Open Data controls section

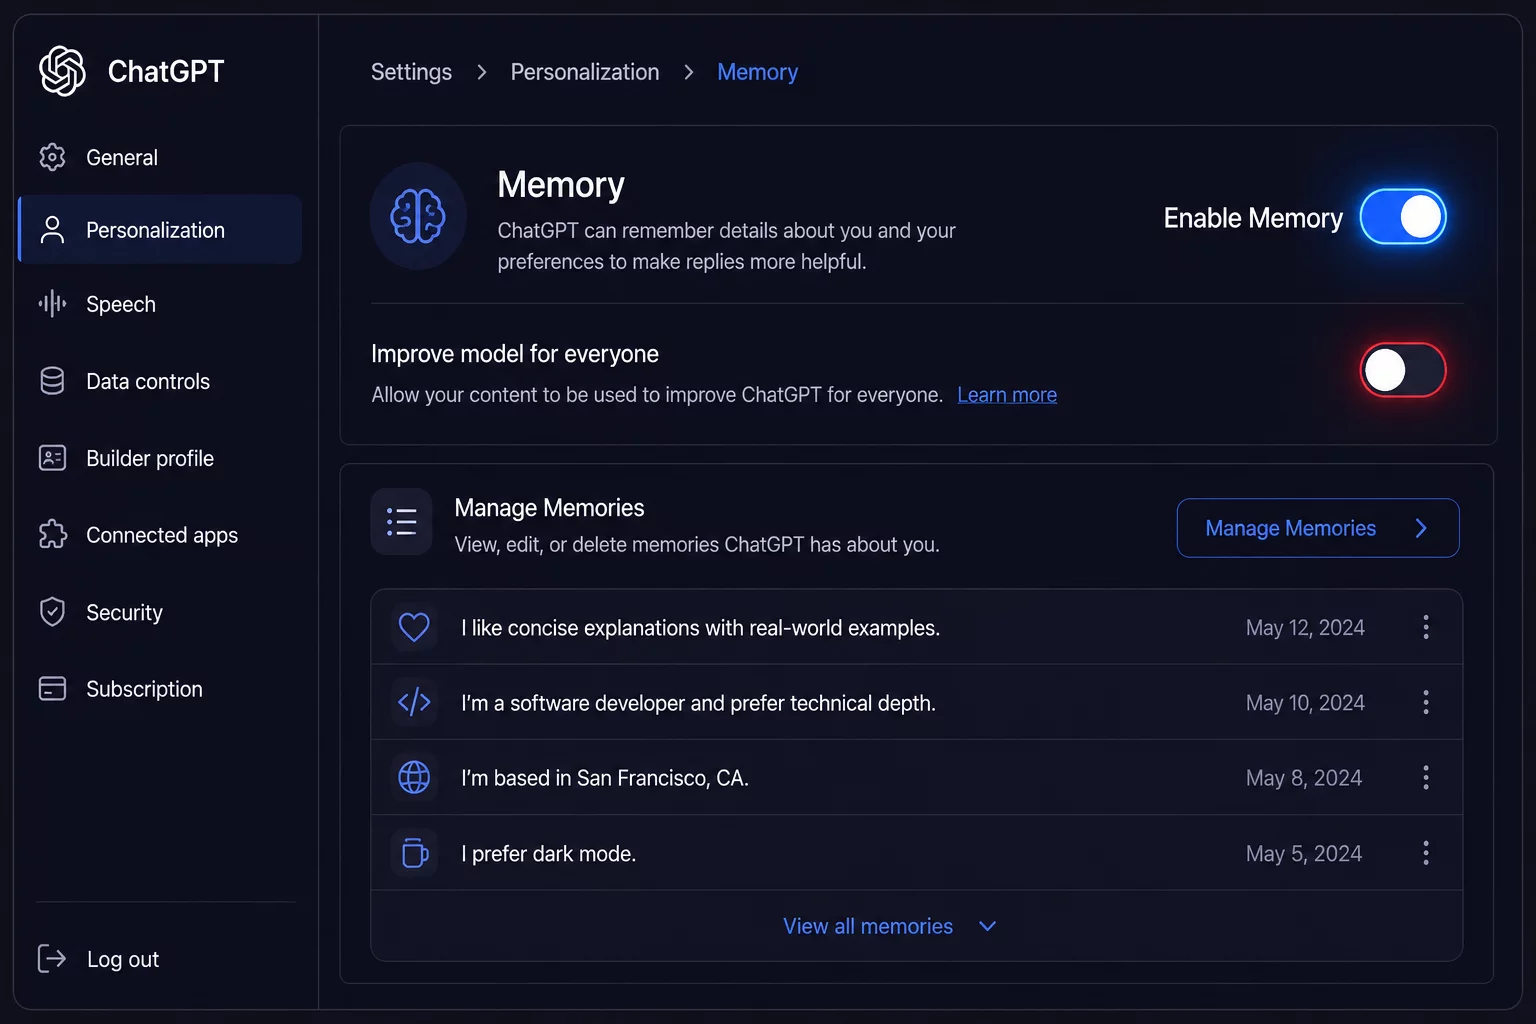click(160, 381)
